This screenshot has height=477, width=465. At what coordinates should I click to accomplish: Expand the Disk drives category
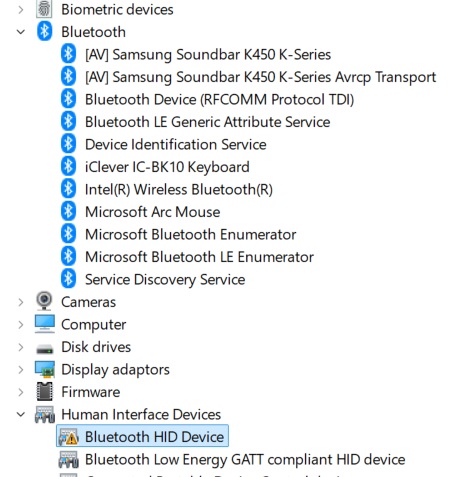click(21, 347)
